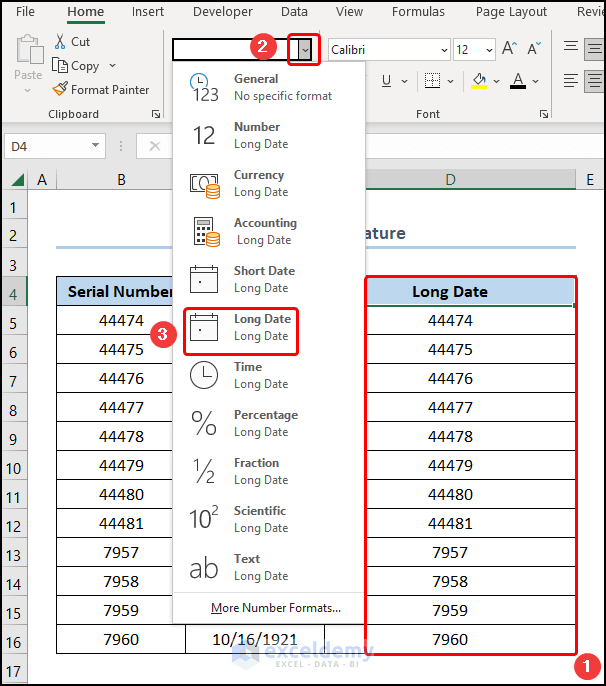Select cell containing 7957 in column D
Viewport: 606px width, 686px height.
(450, 552)
